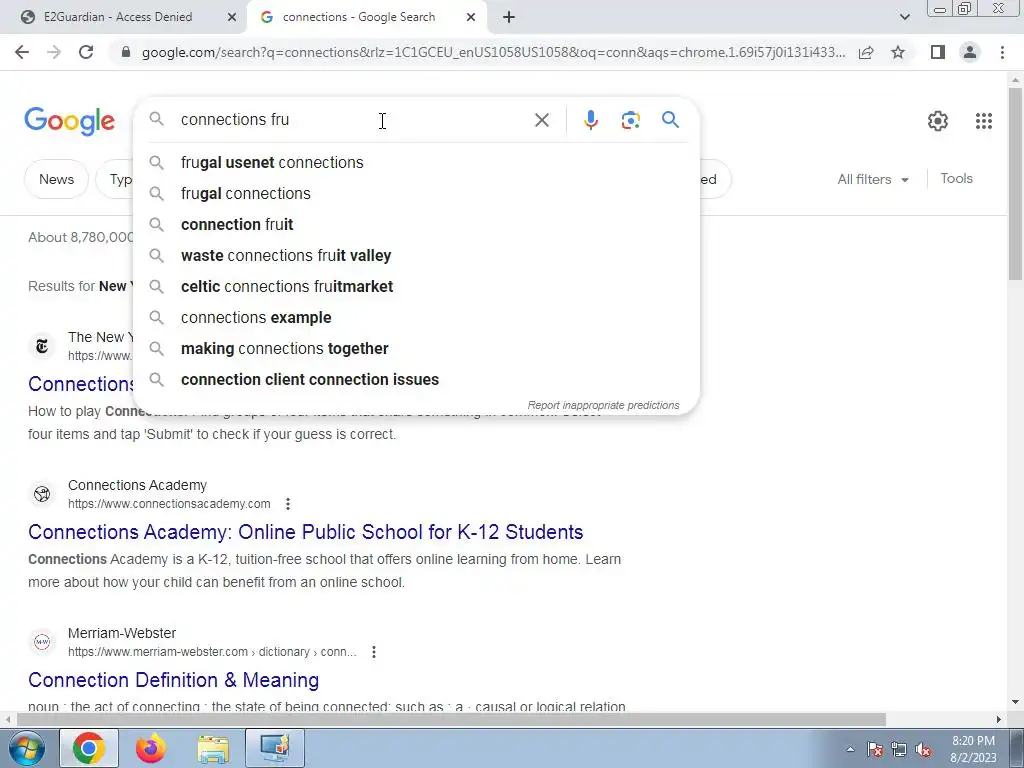1024x768 pixels.
Task: Start a voice search with the microphone
Action: pyautogui.click(x=590, y=120)
